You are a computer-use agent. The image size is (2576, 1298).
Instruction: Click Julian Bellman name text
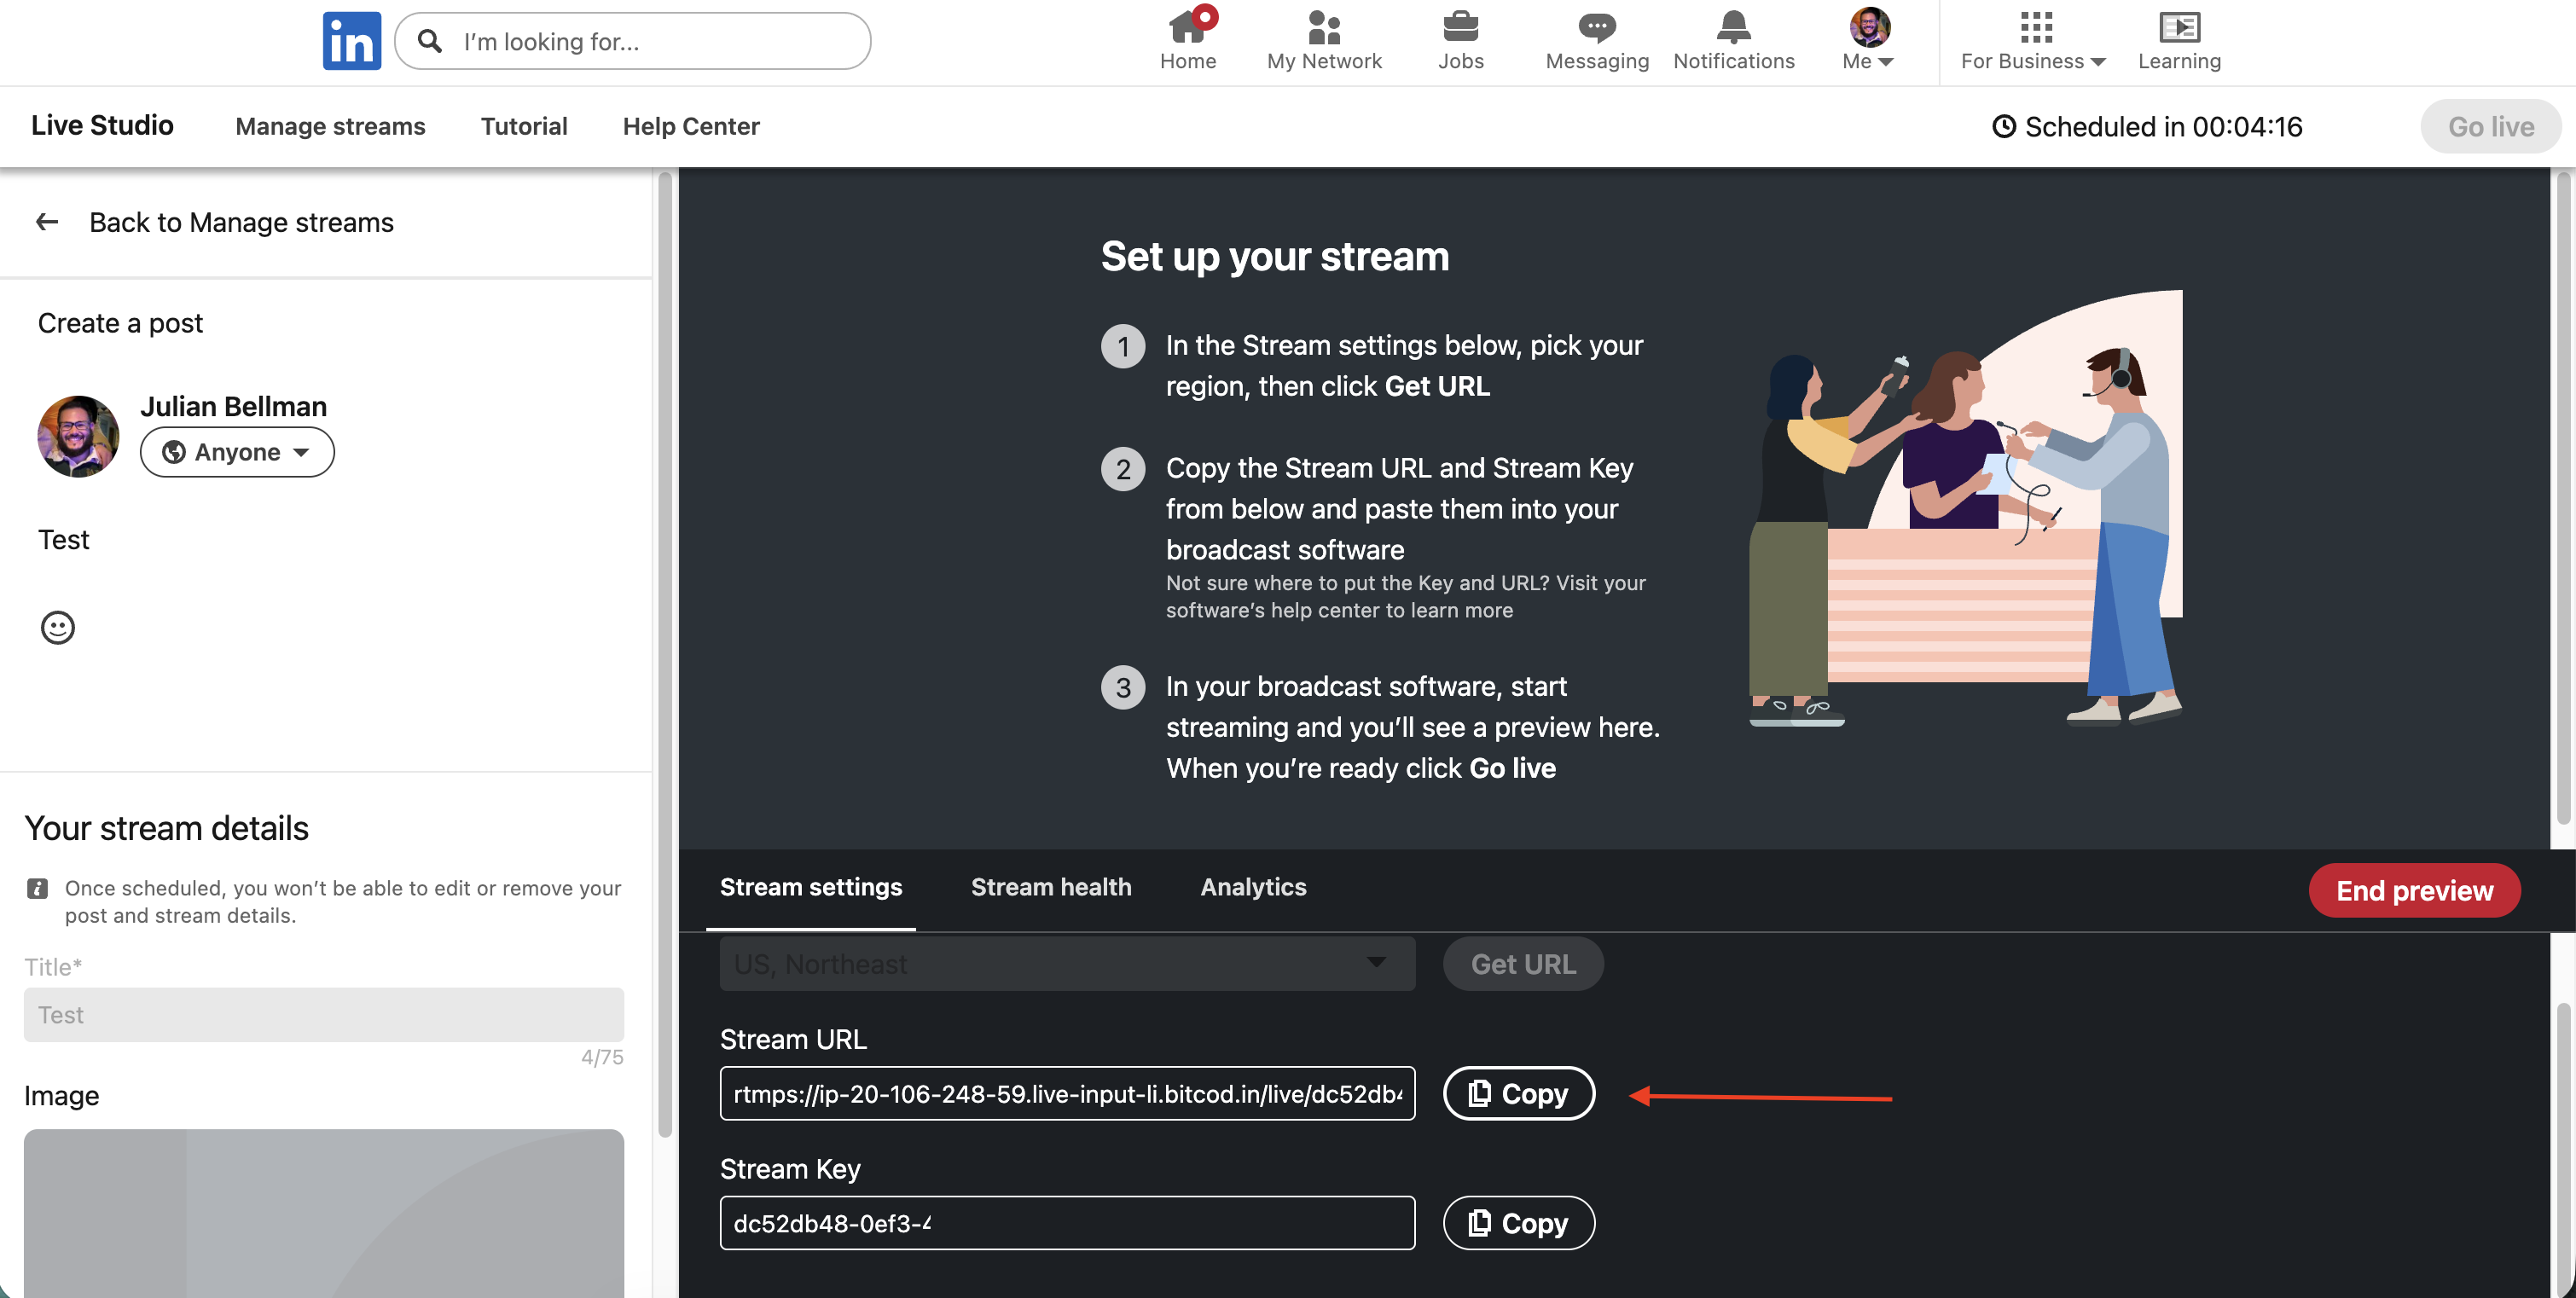(233, 406)
